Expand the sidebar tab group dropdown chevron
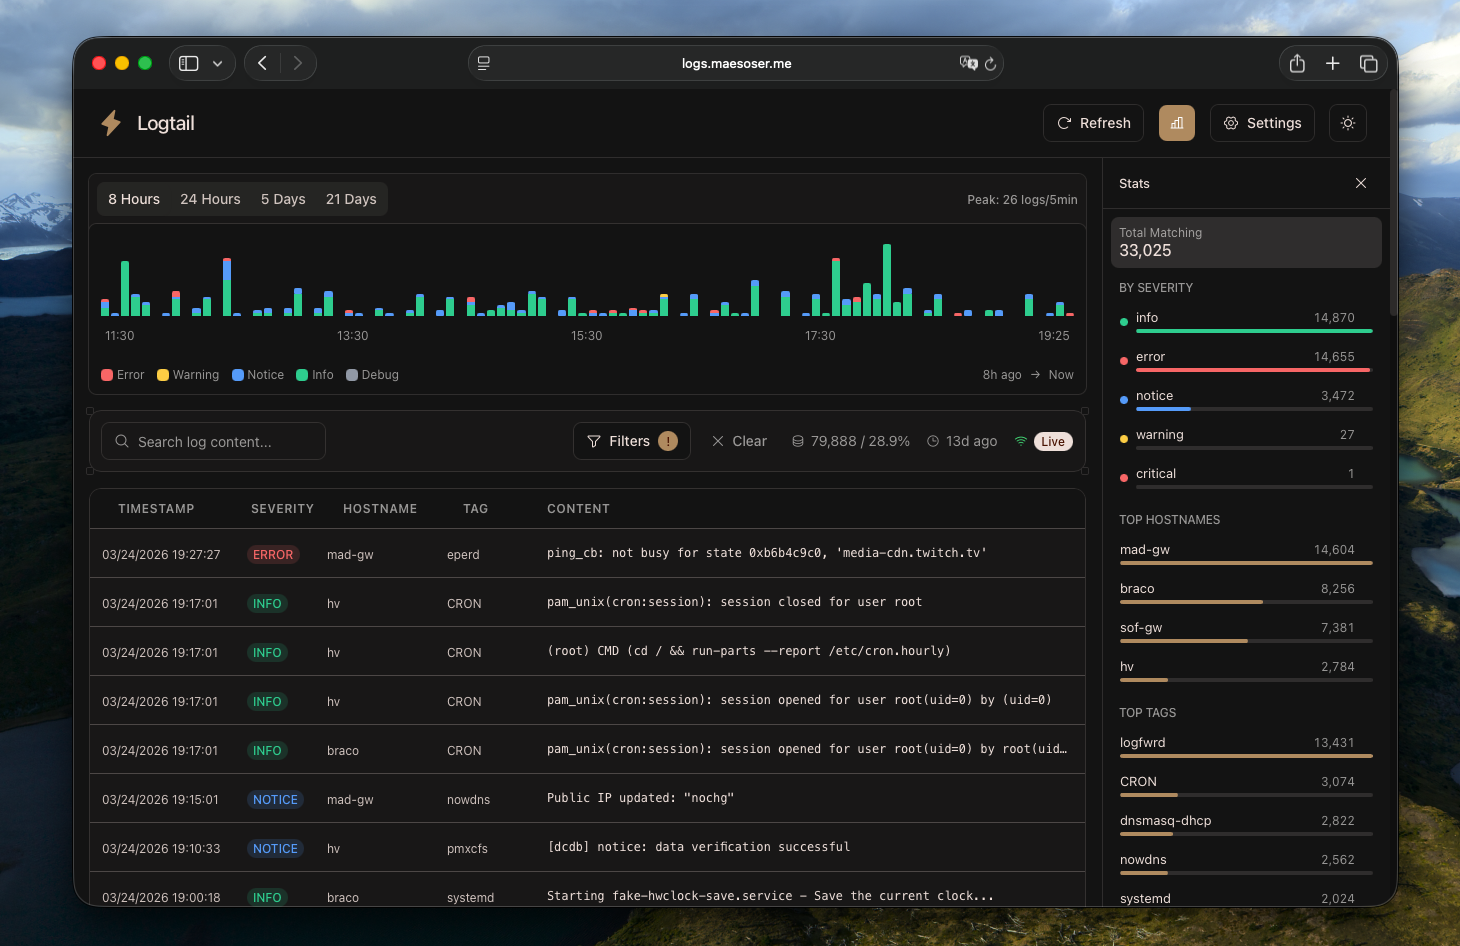This screenshot has height=946, width=1460. tap(217, 63)
